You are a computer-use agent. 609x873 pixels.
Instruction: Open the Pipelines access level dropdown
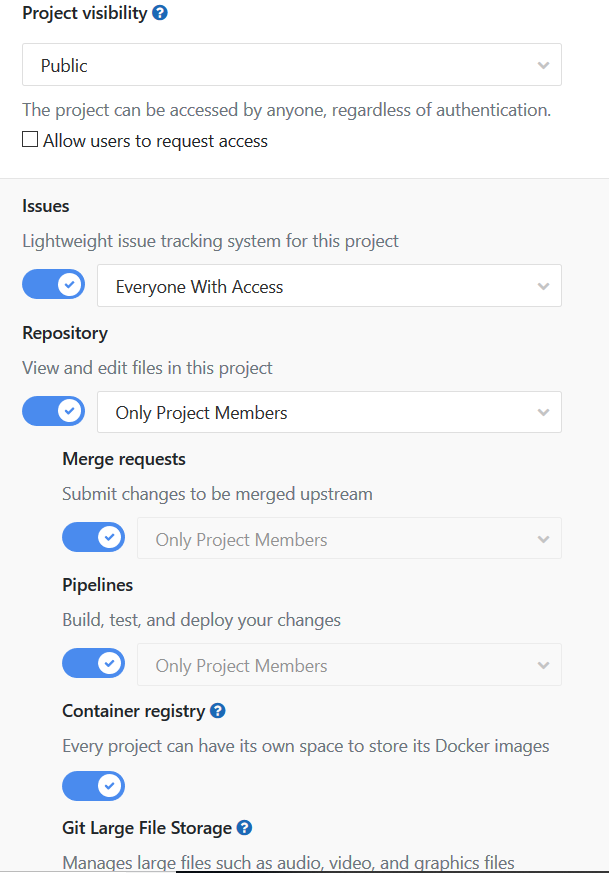[349, 665]
